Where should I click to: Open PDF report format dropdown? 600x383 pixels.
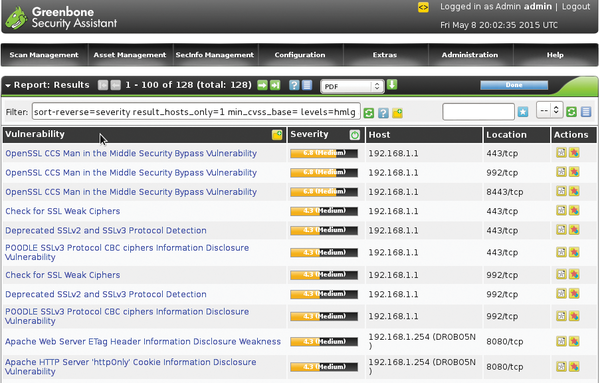[352, 86]
